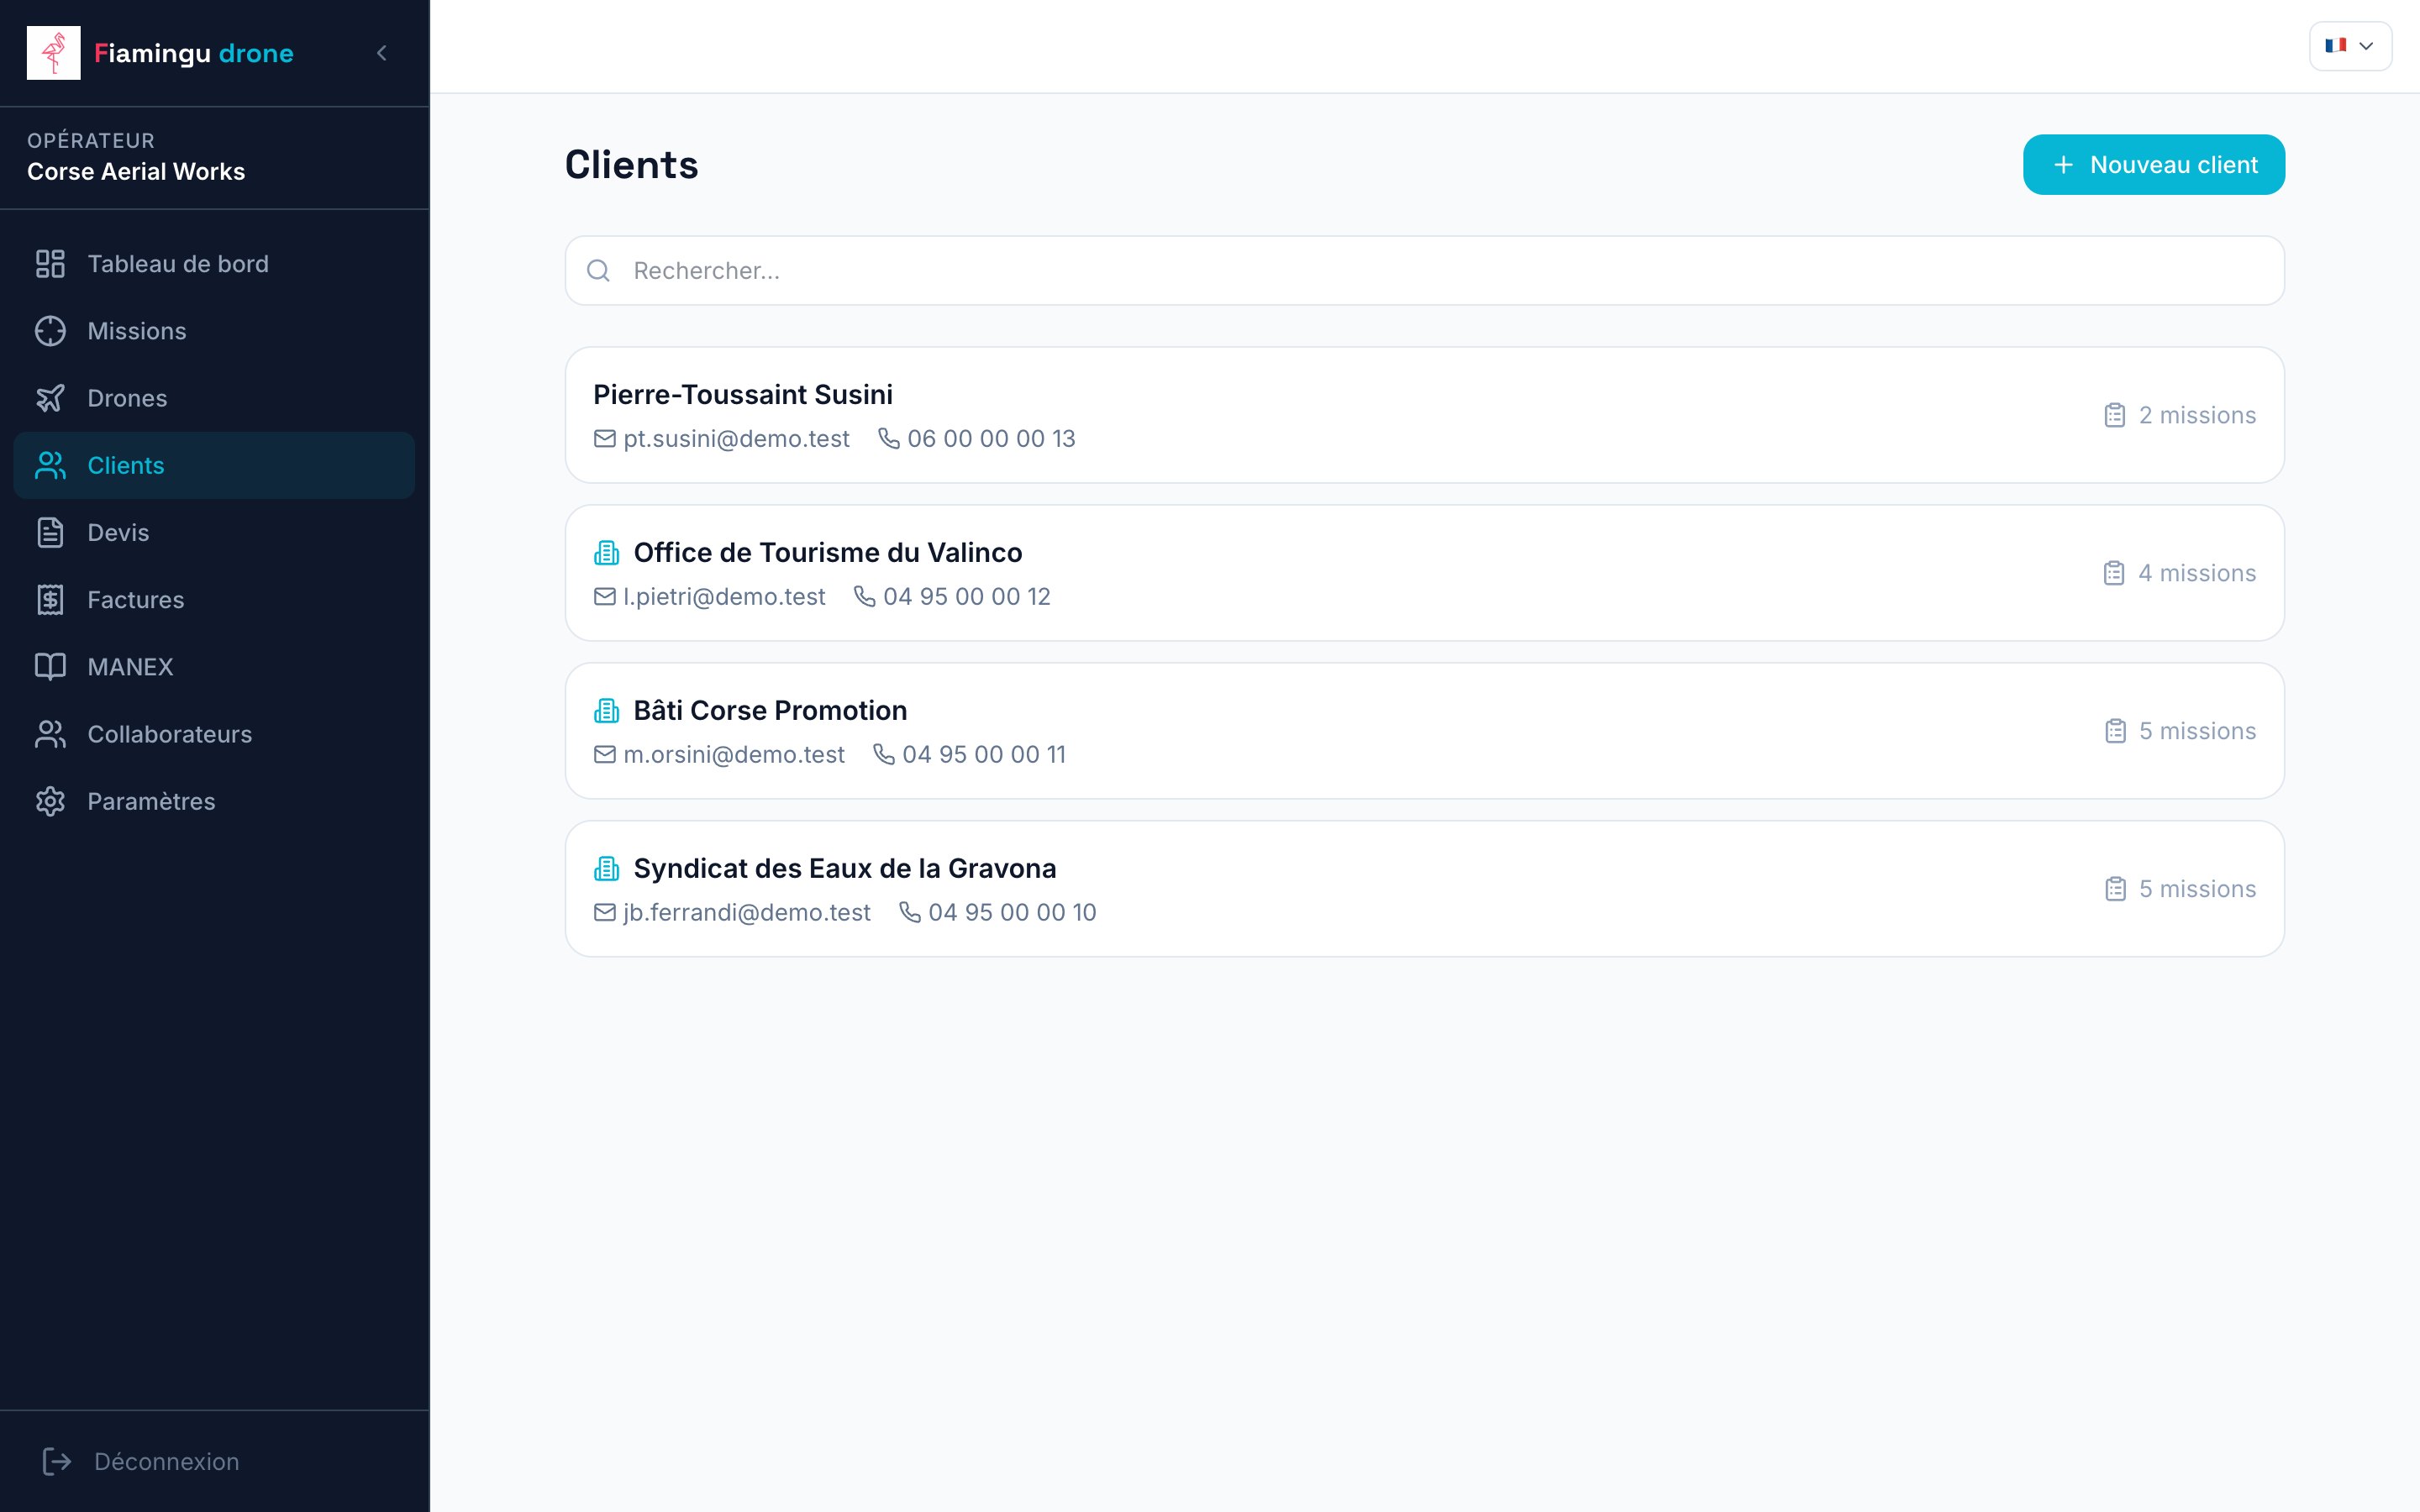Click the mail icon beside pt.susini@demo.test

tap(605, 439)
